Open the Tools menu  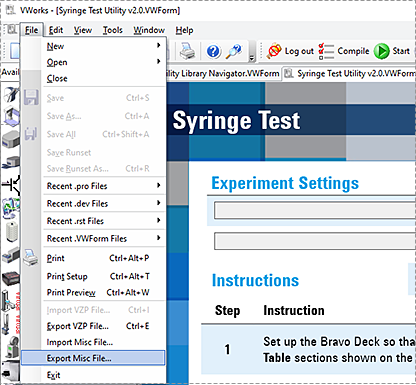(x=112, y=30)
